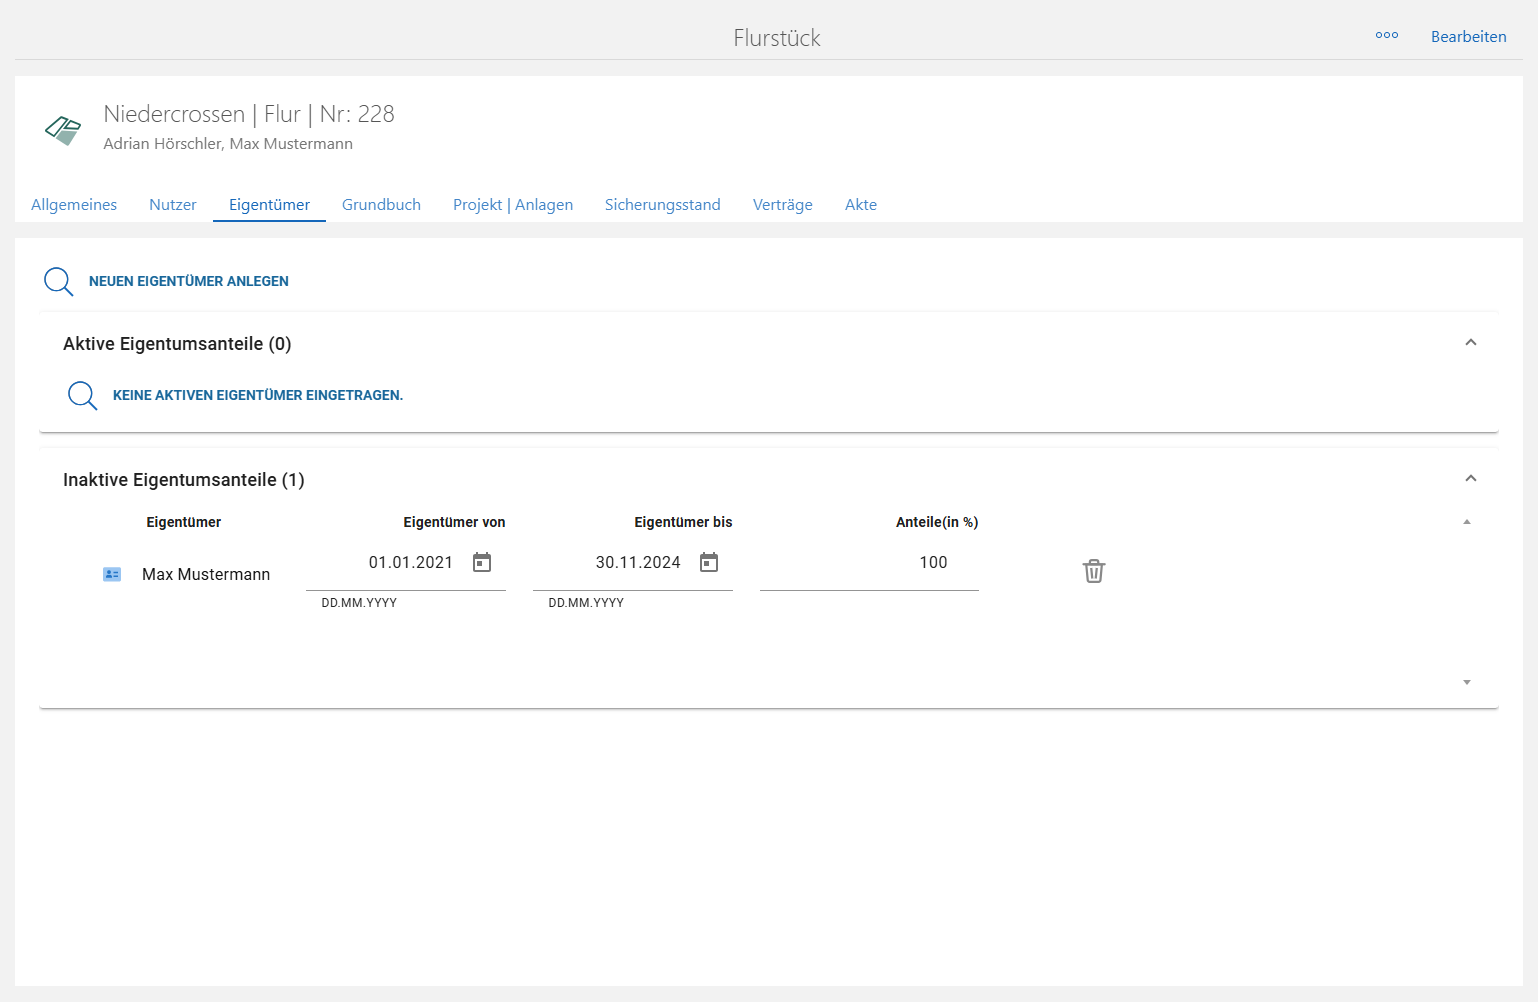Click the Flurstück parcel icon in header
Screen dimensions: 1538x1002
coord(63,130)
